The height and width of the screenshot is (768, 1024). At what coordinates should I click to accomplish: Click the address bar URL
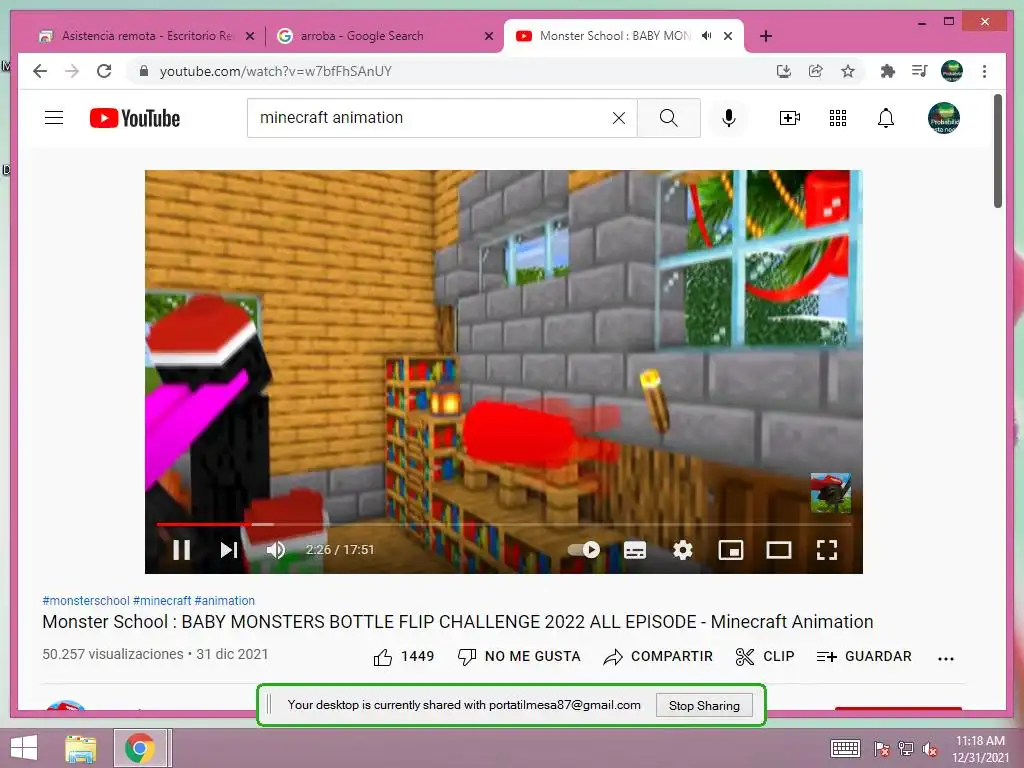point(276,71)
